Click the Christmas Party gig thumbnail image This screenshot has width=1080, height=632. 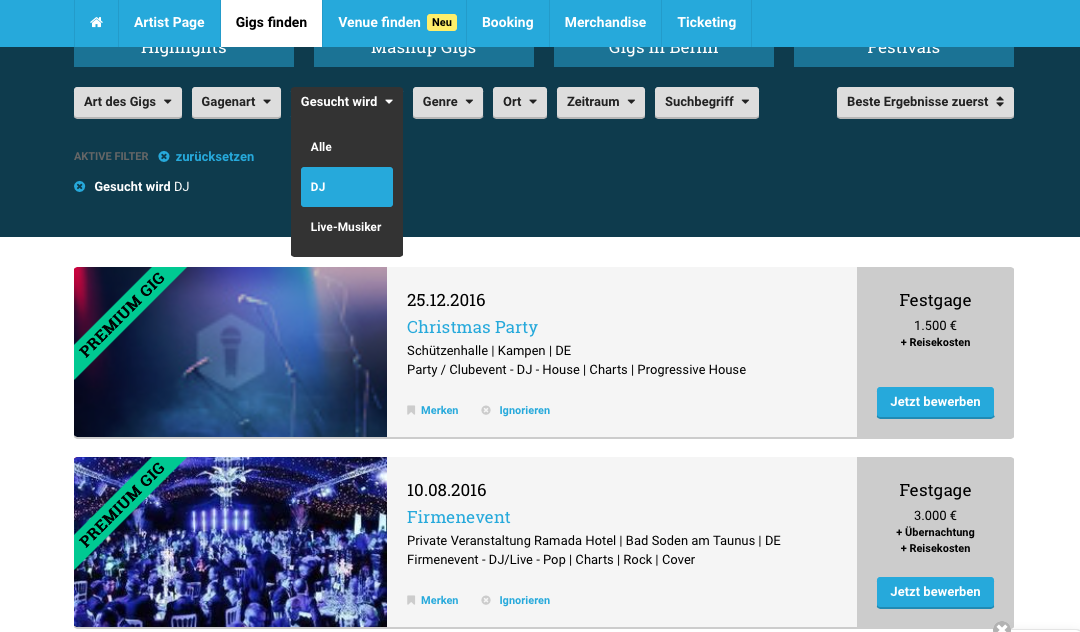point(230,352)
